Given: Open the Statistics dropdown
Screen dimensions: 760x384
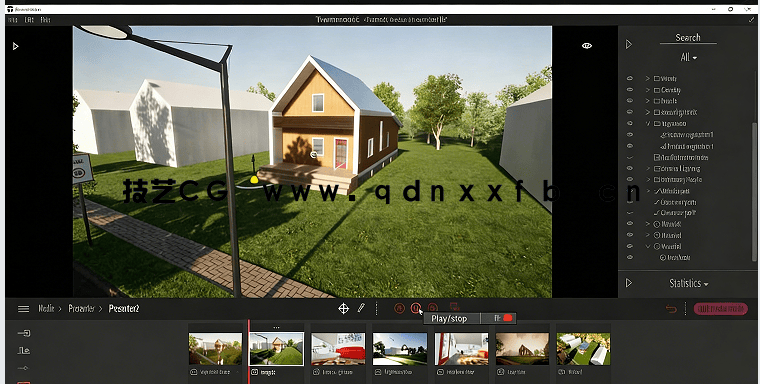Looking at the screenshot, I should click(688, 283).
